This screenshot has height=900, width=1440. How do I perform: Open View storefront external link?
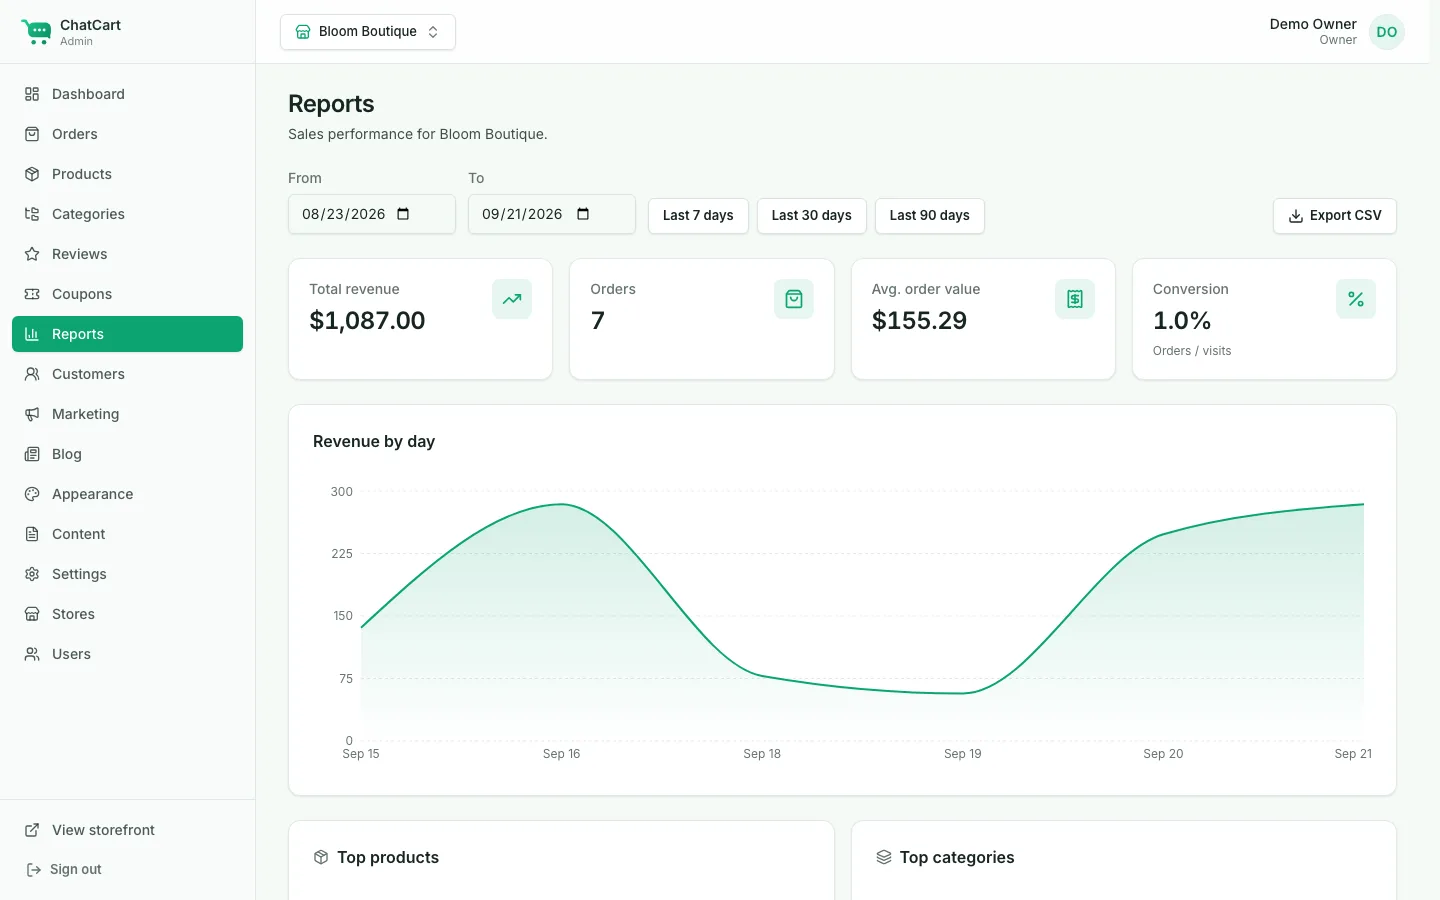[127, 830]
